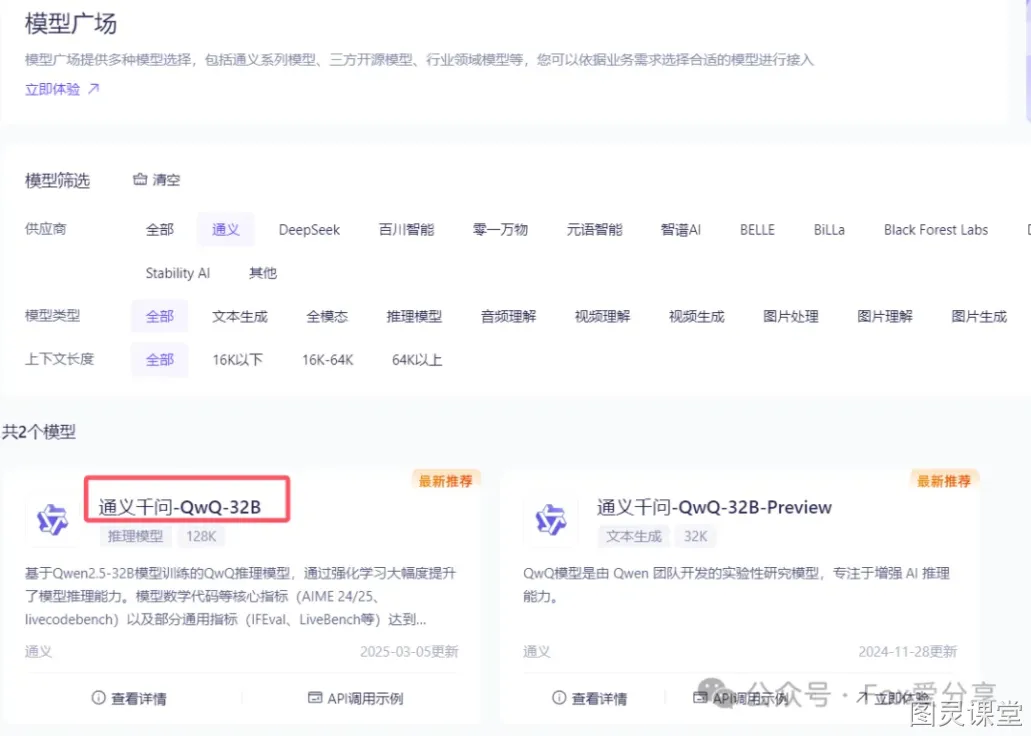Click the code icon in QwQ-32B-Preview API调用示例
The height and width of the screenshot is (736, 1031).
click(701, 697)
